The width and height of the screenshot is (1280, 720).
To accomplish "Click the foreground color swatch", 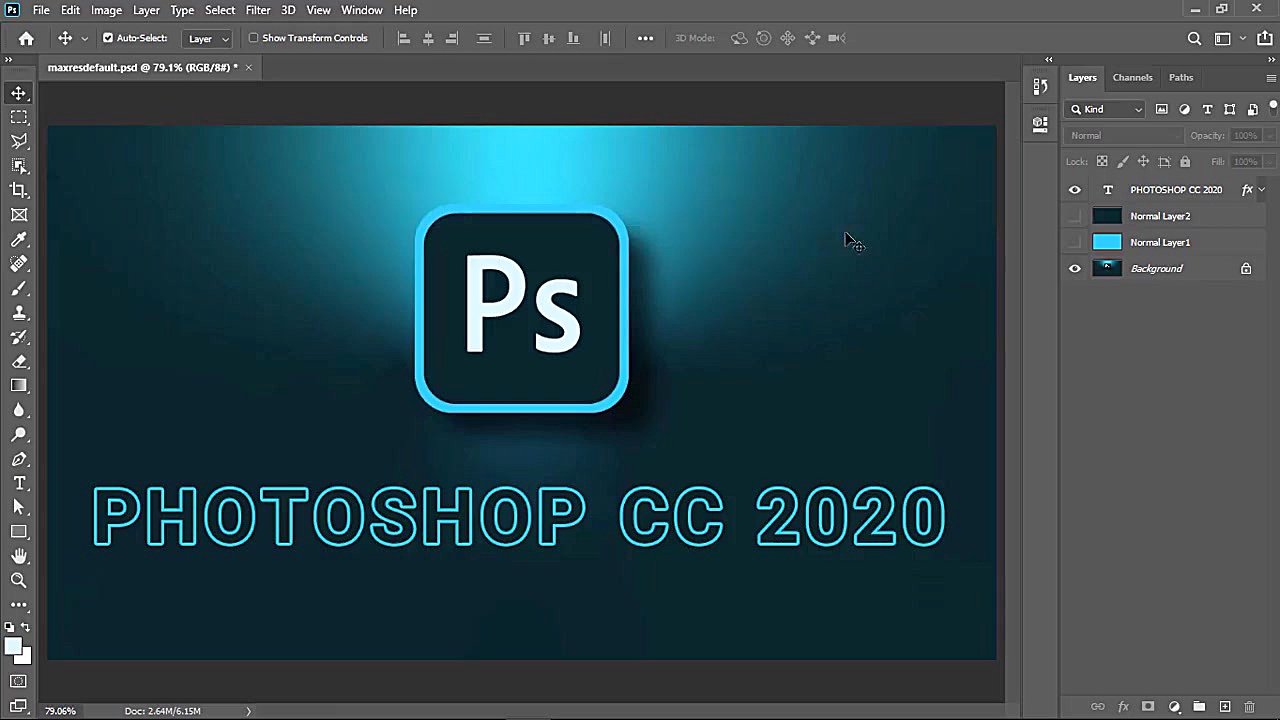I will (12, 646).
